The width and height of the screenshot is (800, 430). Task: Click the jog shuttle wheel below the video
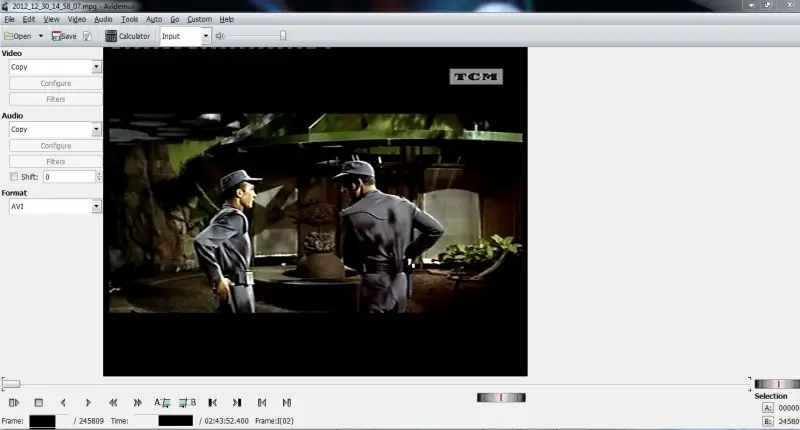501,397
